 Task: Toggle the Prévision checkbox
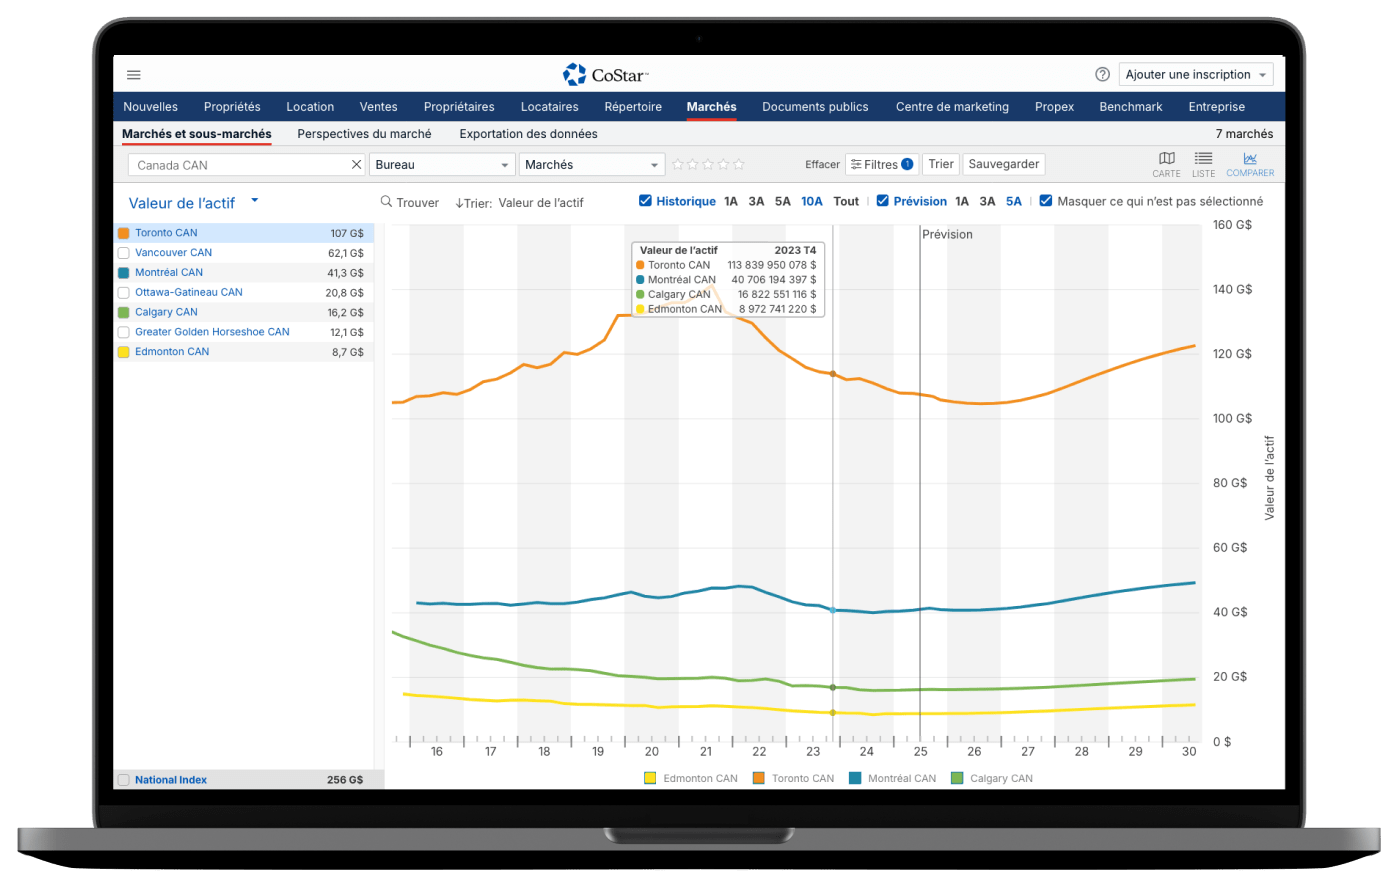tap(882, 201)
